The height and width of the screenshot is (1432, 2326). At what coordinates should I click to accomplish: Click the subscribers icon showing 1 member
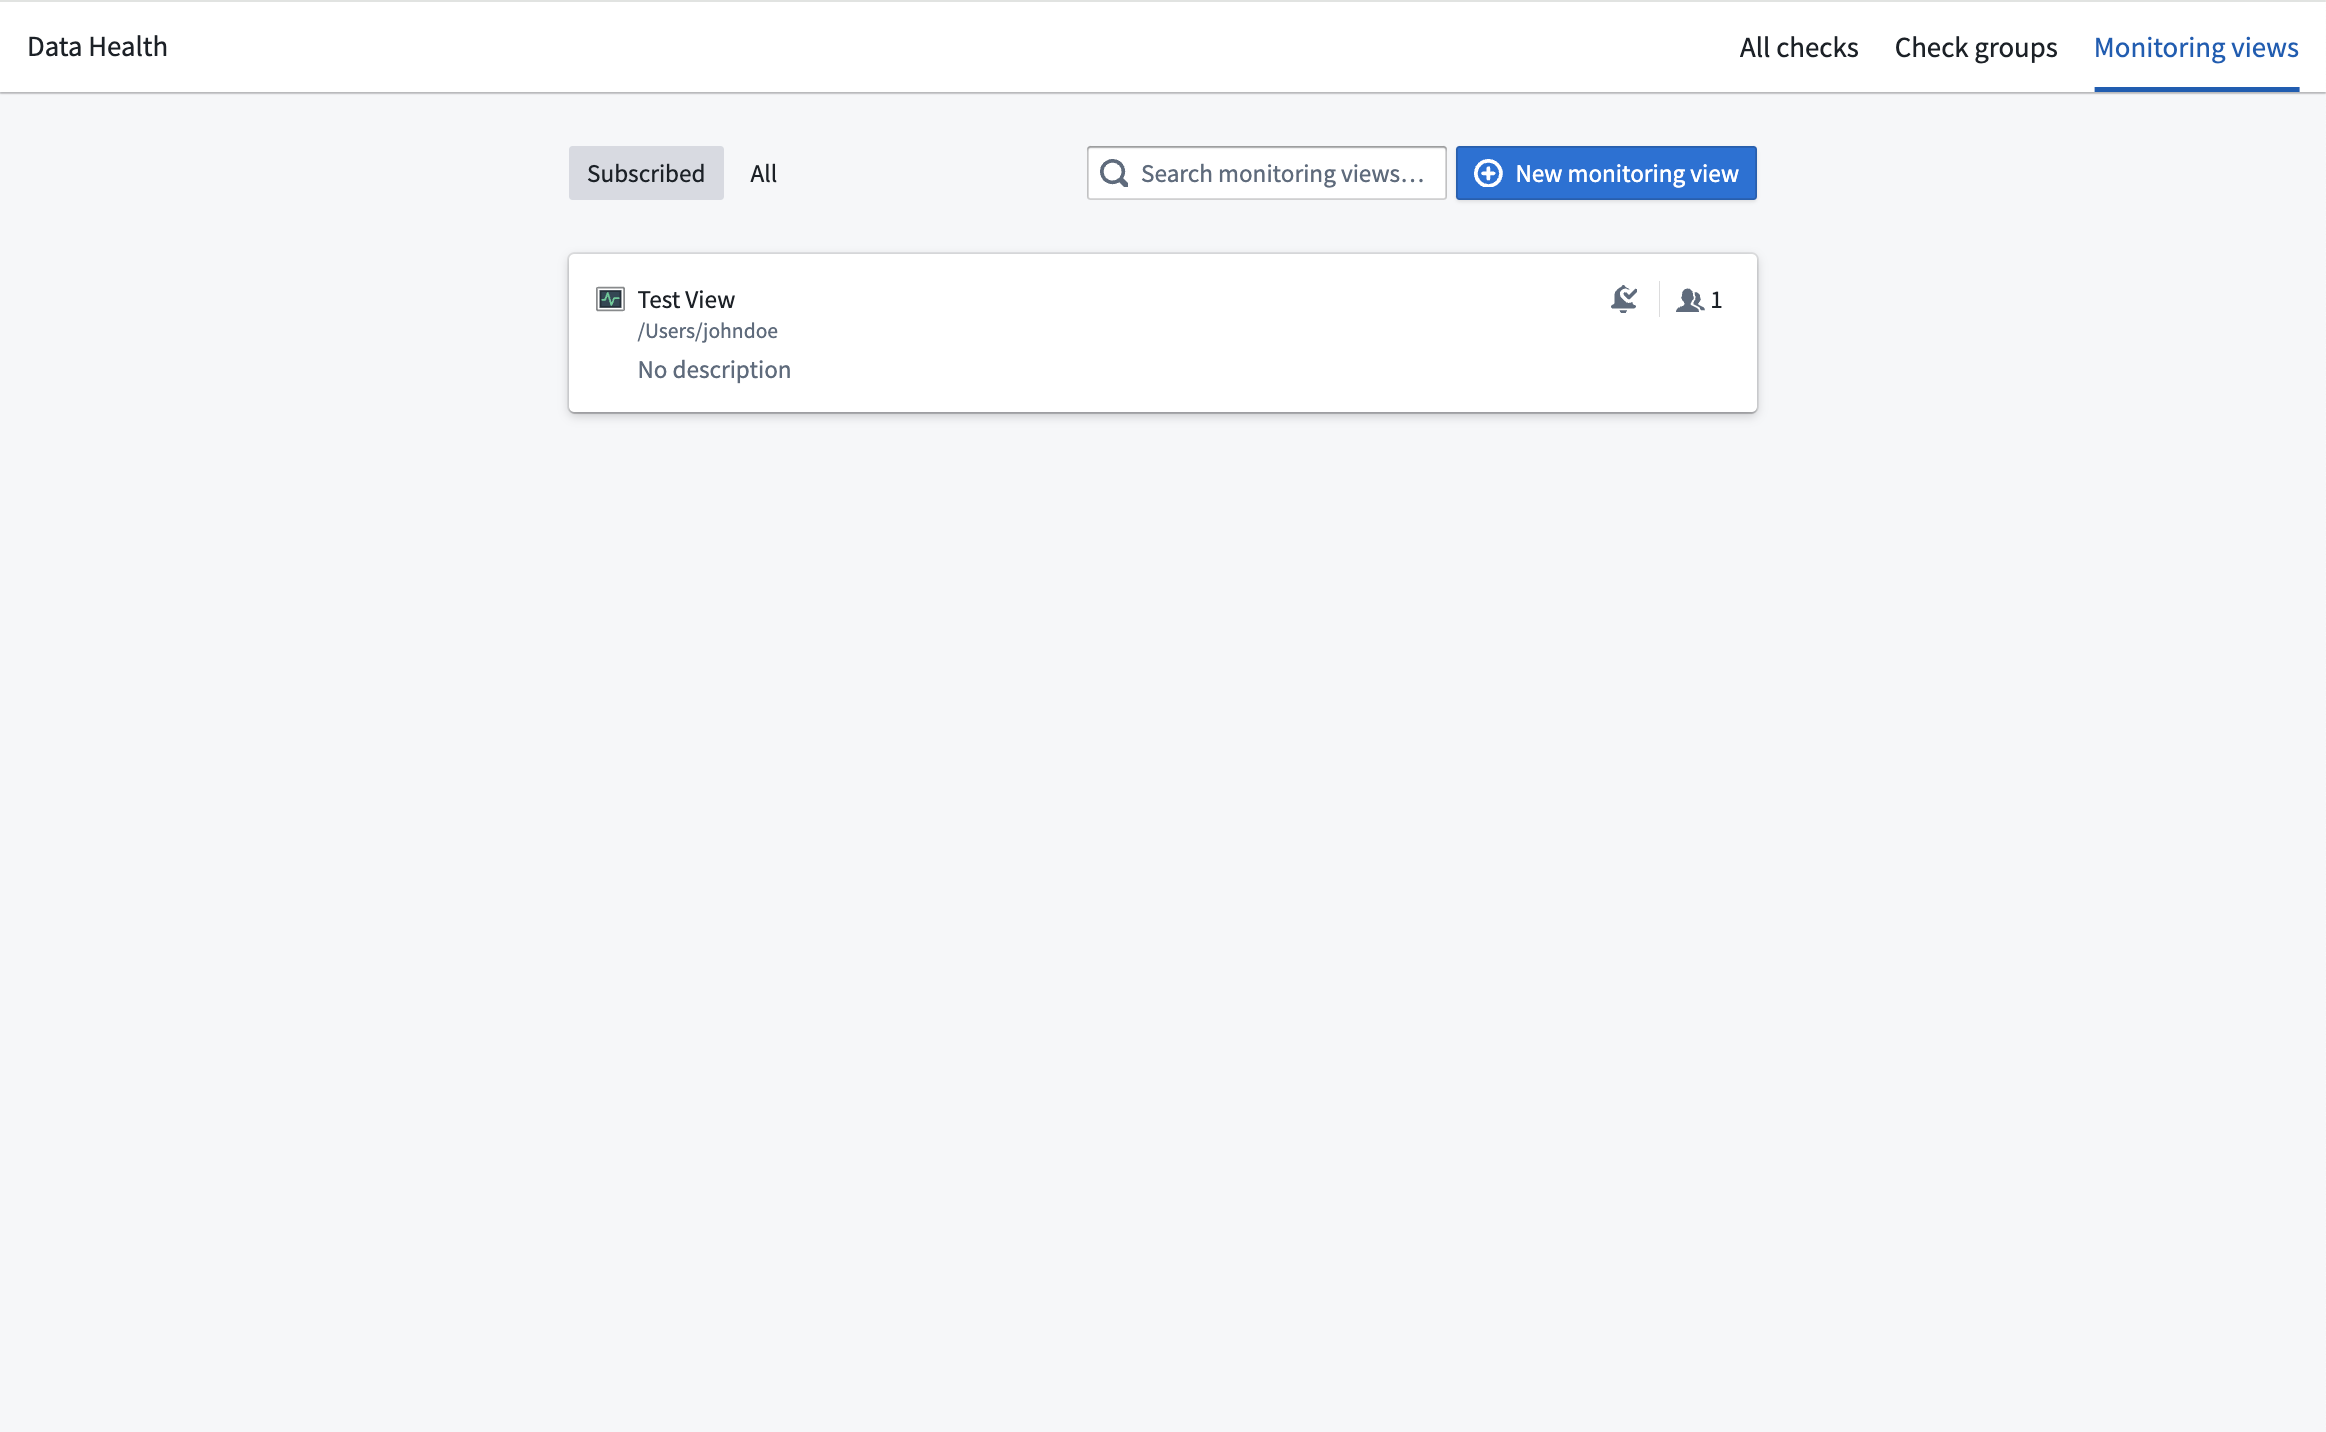pos(1698,299)
